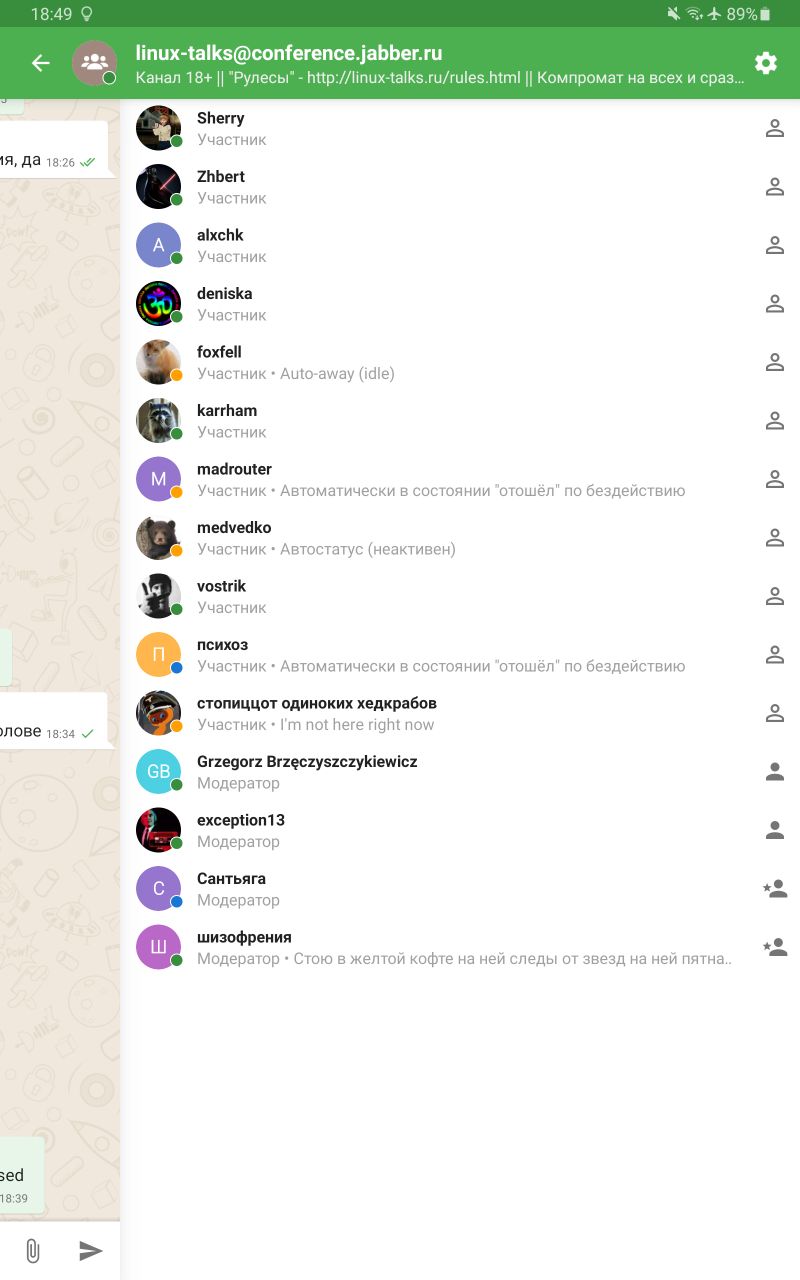Open Zhbert's avatar thumbnail
Image resolution: width=800 pixels, height=1280 pixels.
[158, 186]
